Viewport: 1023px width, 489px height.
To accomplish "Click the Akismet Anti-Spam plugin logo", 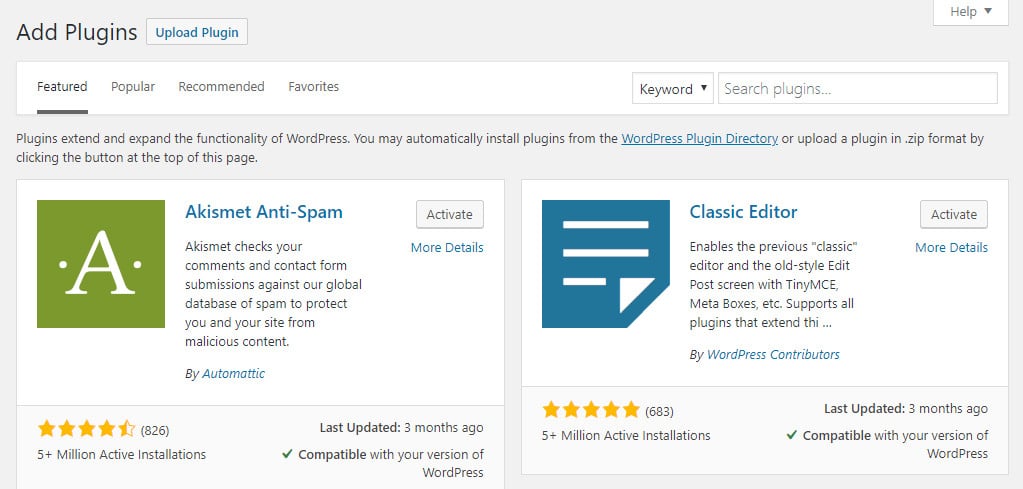I will click(x=101, y=264).
